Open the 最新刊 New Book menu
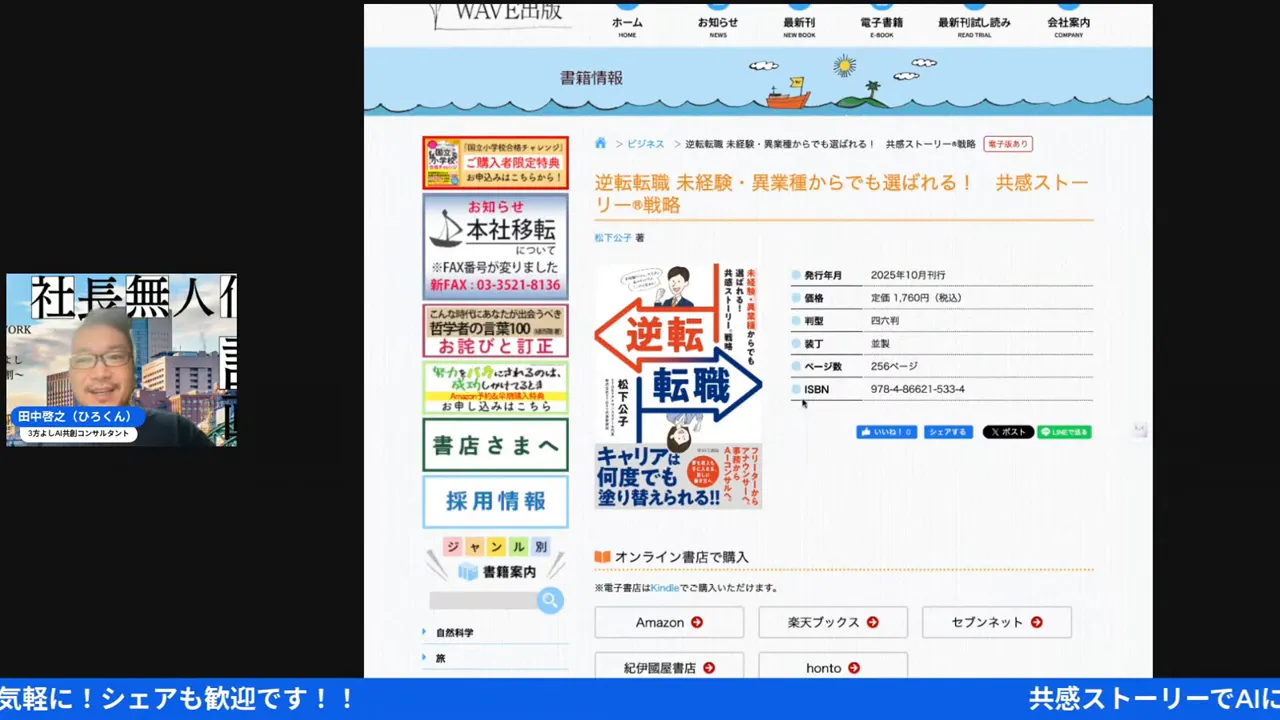Screen dimensions: 1280x720 point(799,24)
